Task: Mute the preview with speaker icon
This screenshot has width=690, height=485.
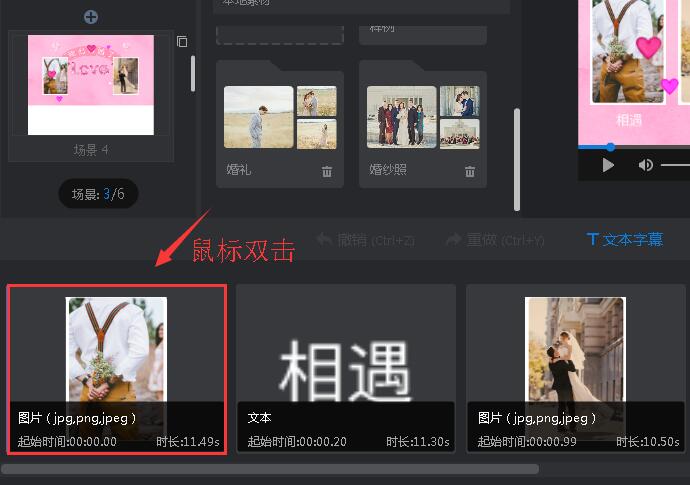Action: coord(646,165)
